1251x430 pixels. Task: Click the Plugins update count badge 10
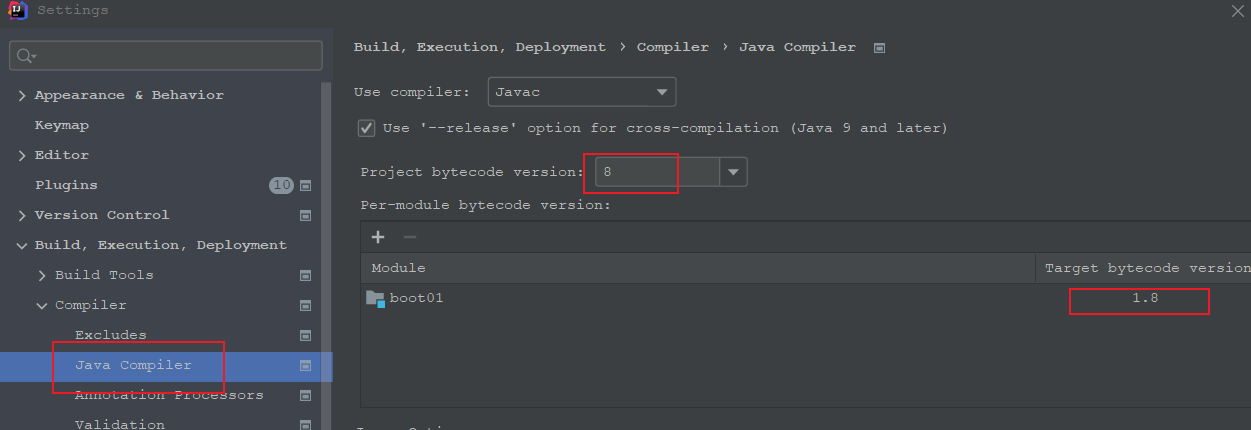coord(281,185)
